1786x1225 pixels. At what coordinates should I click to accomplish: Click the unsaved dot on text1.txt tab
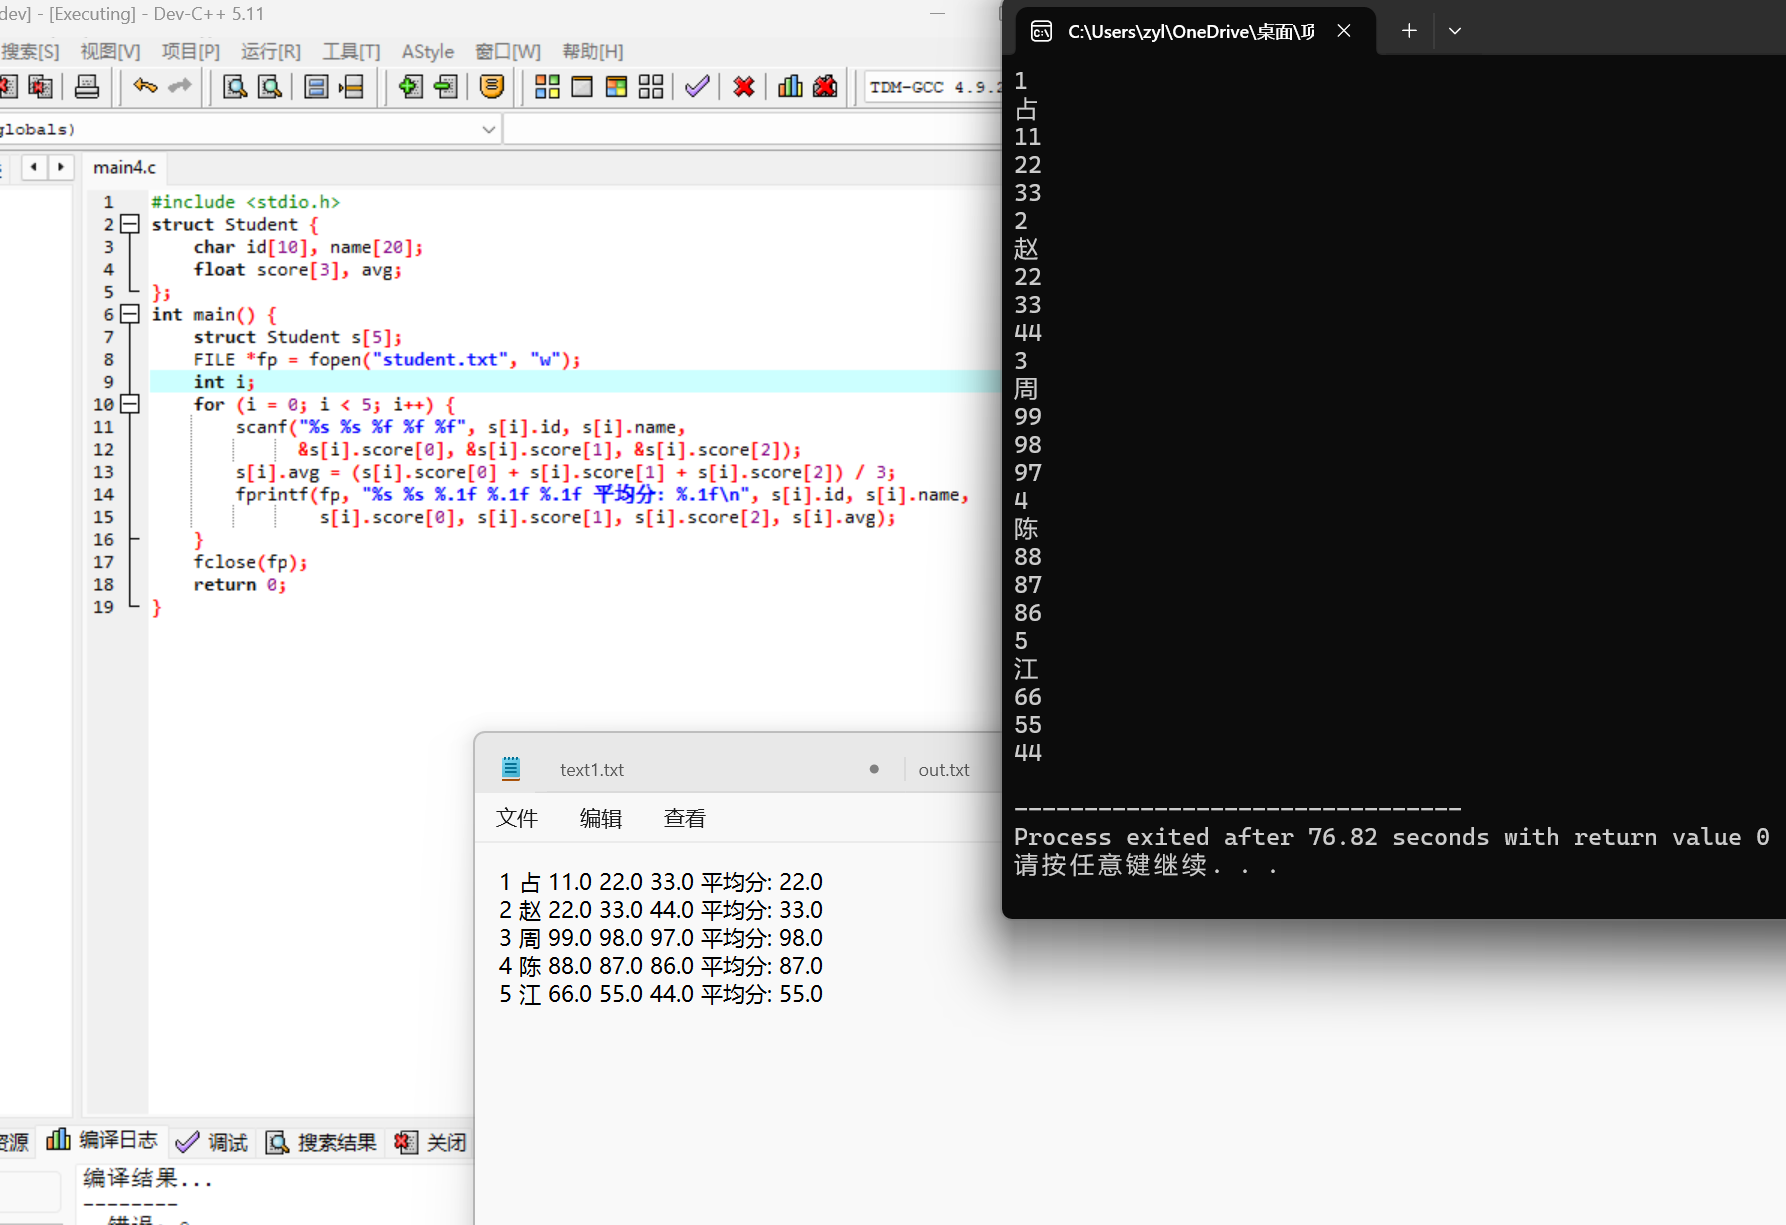point(874,769)
